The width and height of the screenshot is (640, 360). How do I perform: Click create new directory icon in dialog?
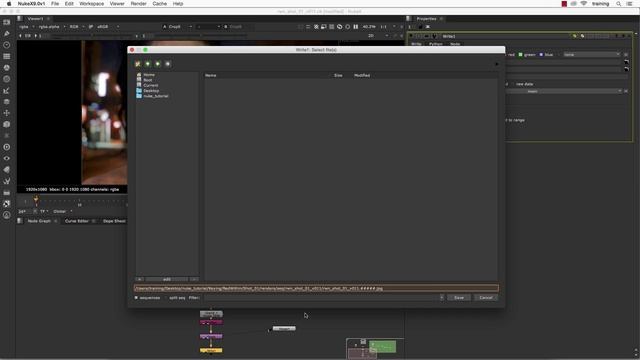point(138,64)
